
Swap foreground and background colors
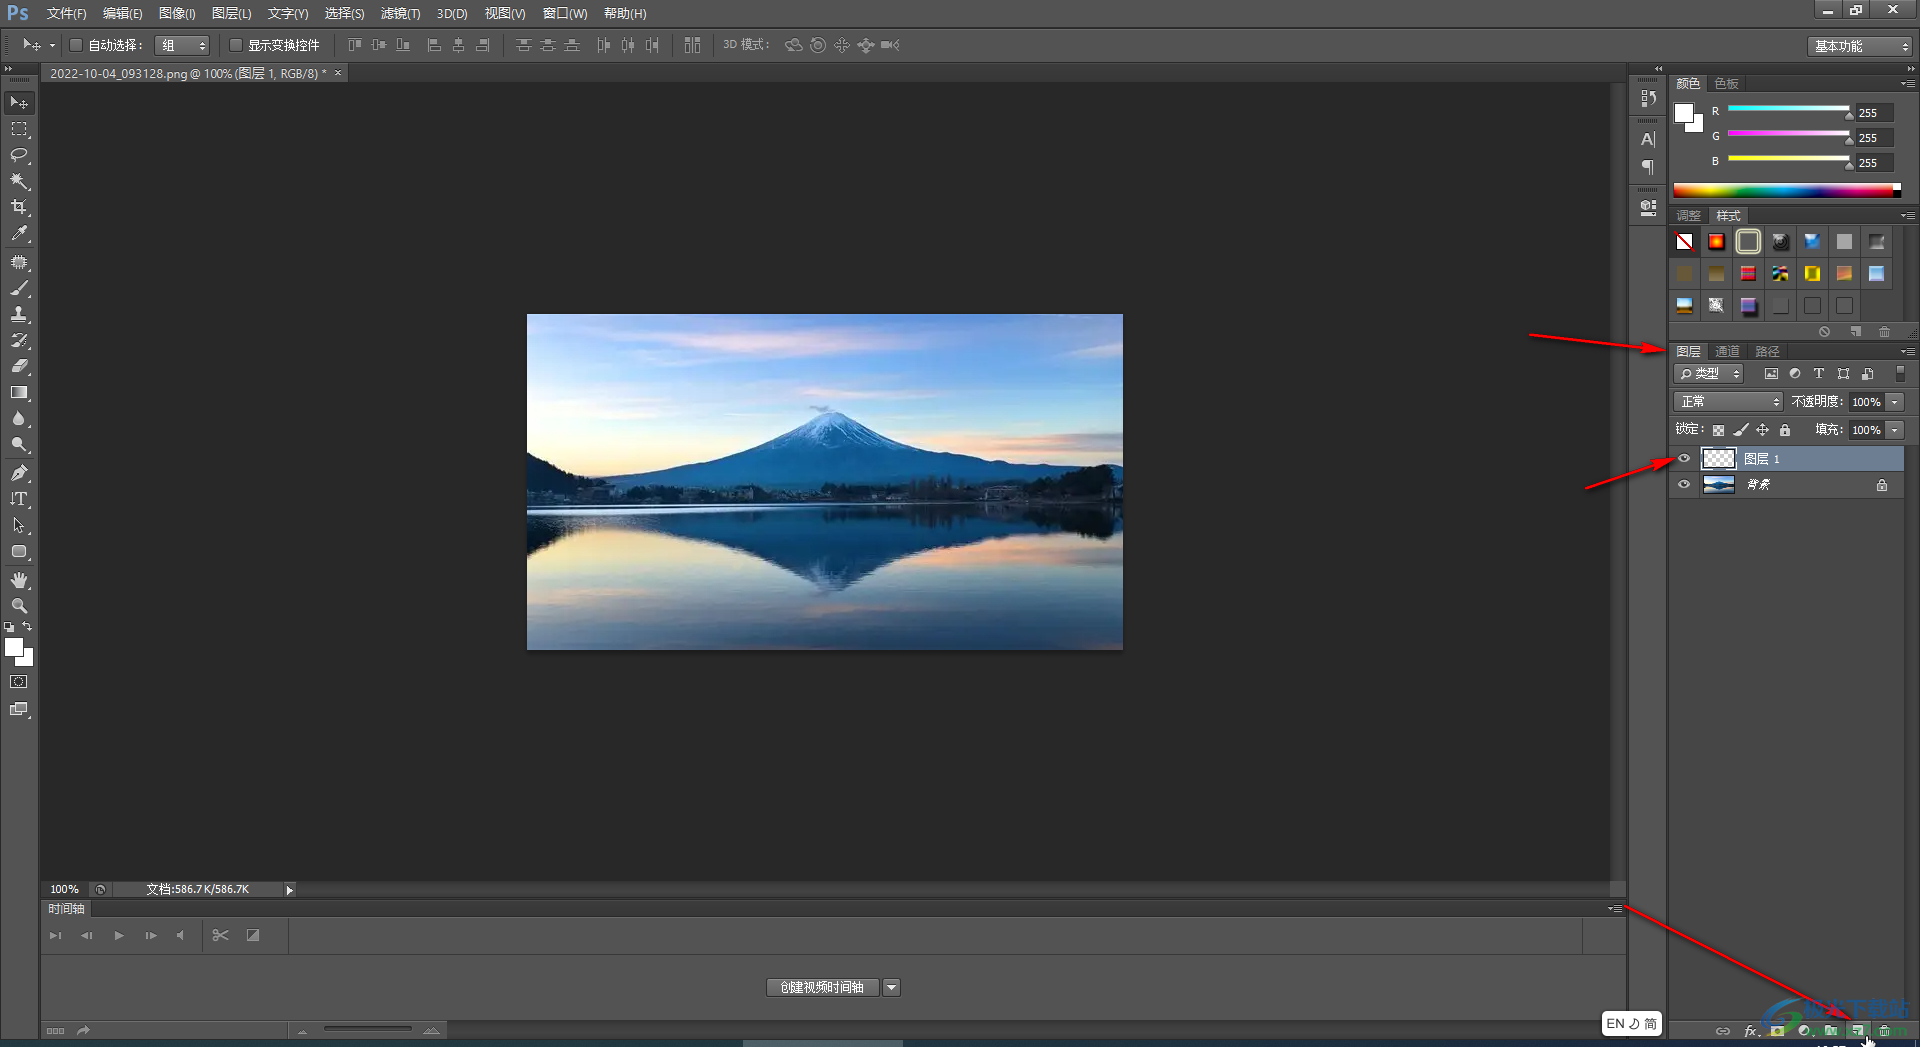[27, 627]
